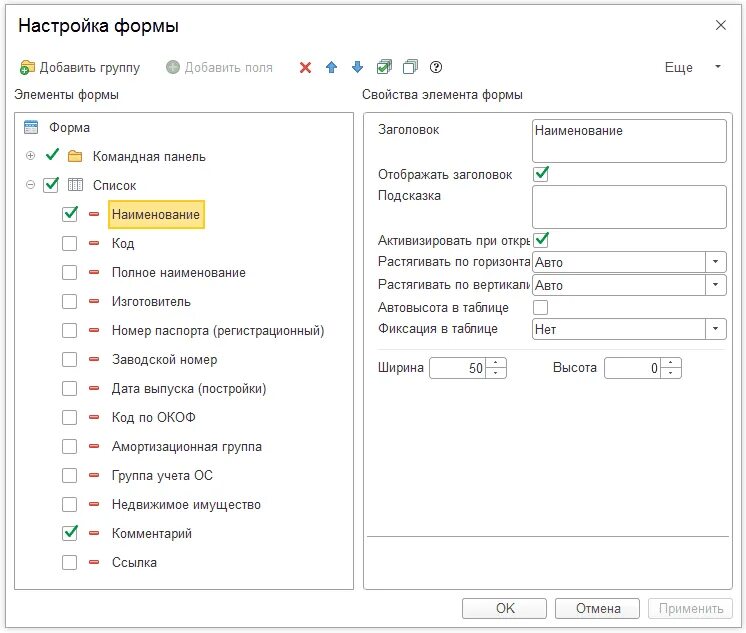
Task: Open the Еще menu
Action: coord(692,68)
